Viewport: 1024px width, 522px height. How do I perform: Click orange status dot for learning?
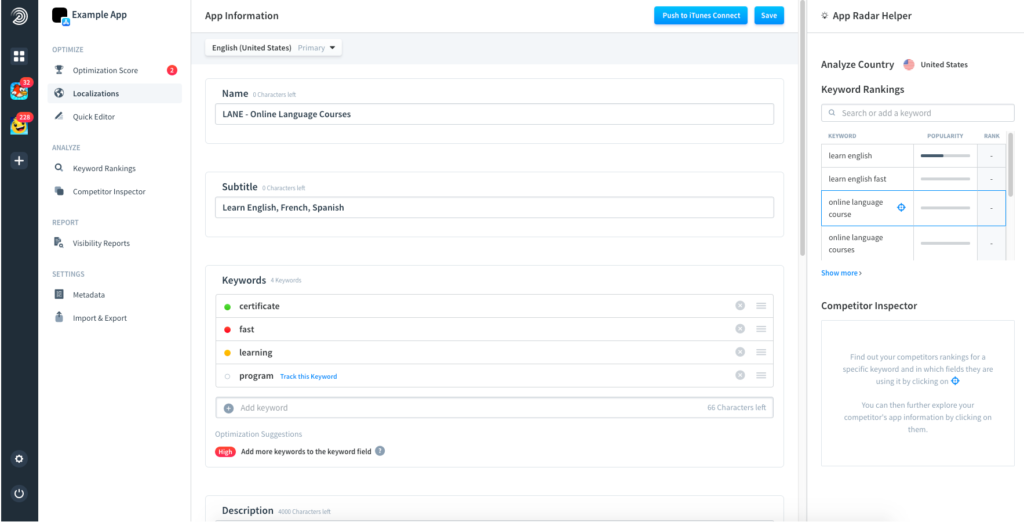[227, 353]
